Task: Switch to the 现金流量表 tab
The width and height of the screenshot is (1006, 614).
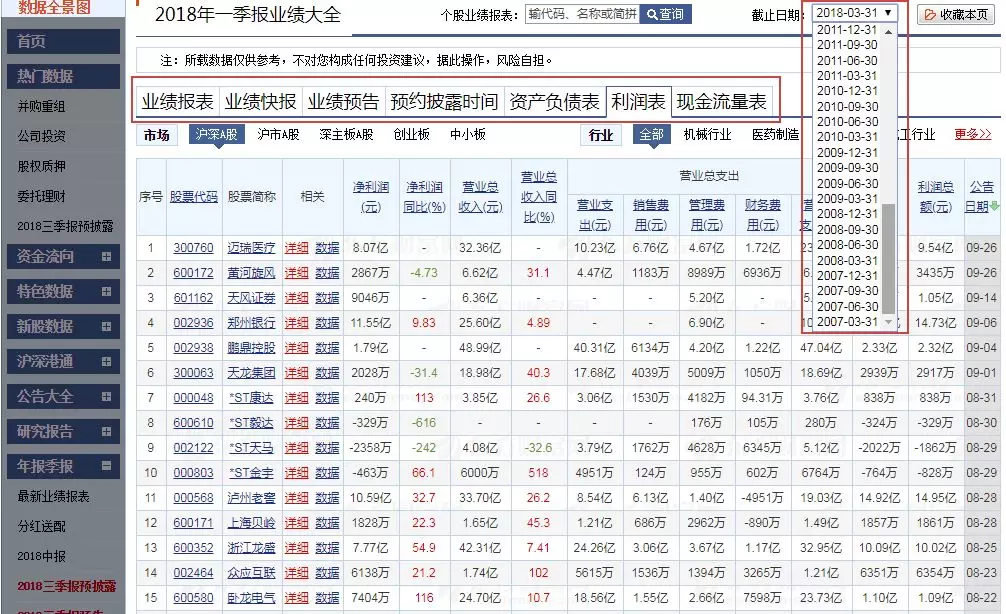Action: (721, 101)
